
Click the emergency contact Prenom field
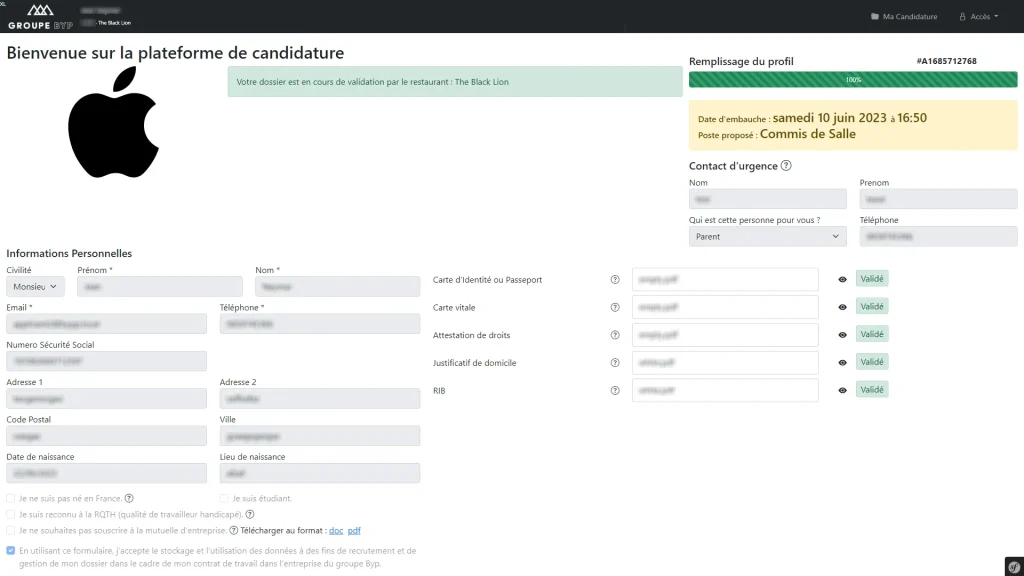coord(938,199)
